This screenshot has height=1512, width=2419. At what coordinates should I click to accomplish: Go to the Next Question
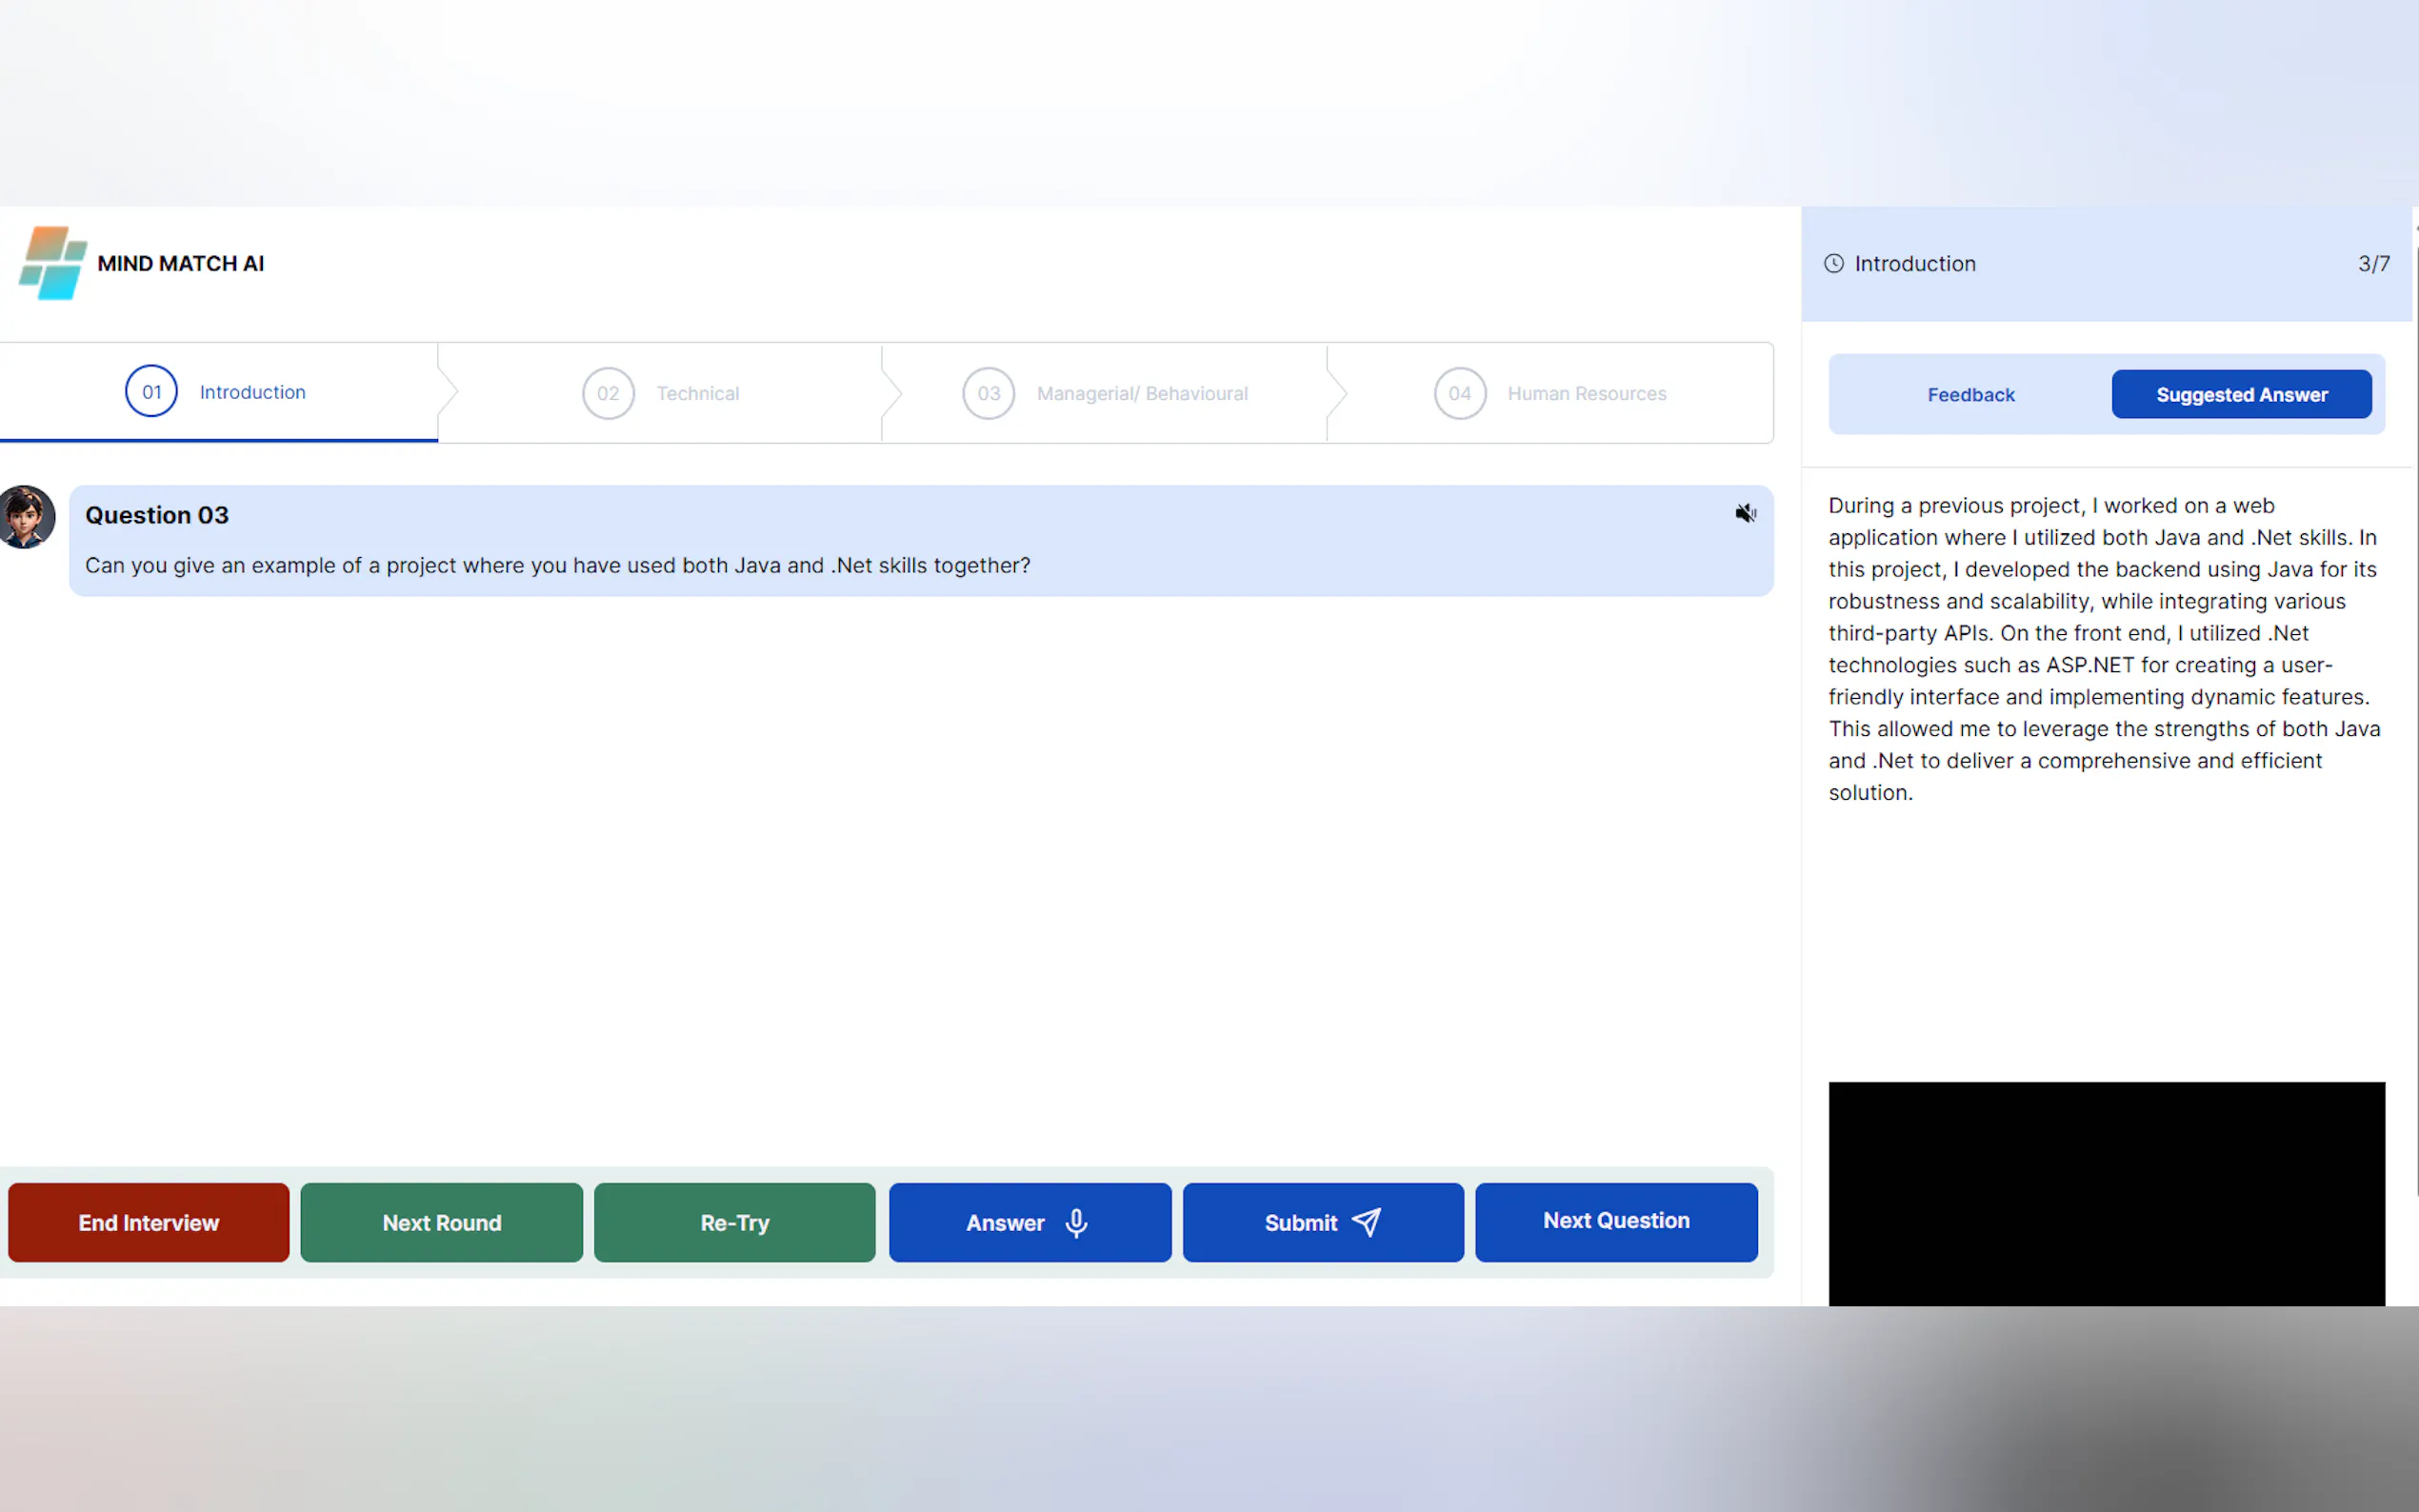(1615, 1221)
